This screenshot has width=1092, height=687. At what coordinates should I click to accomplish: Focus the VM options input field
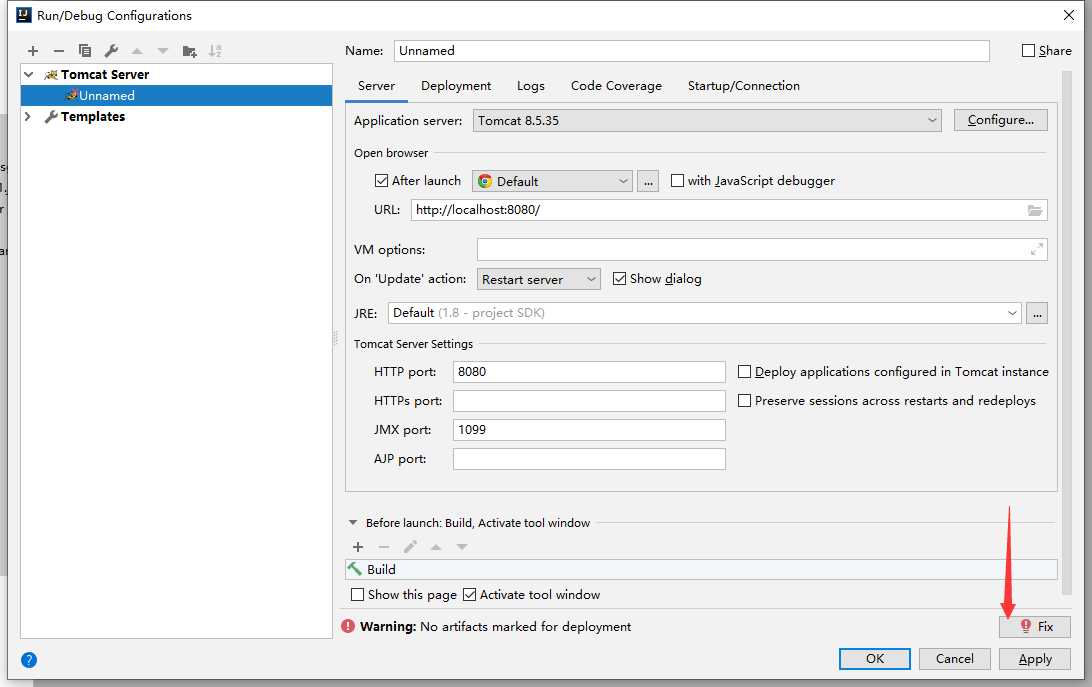coord(762,249)
